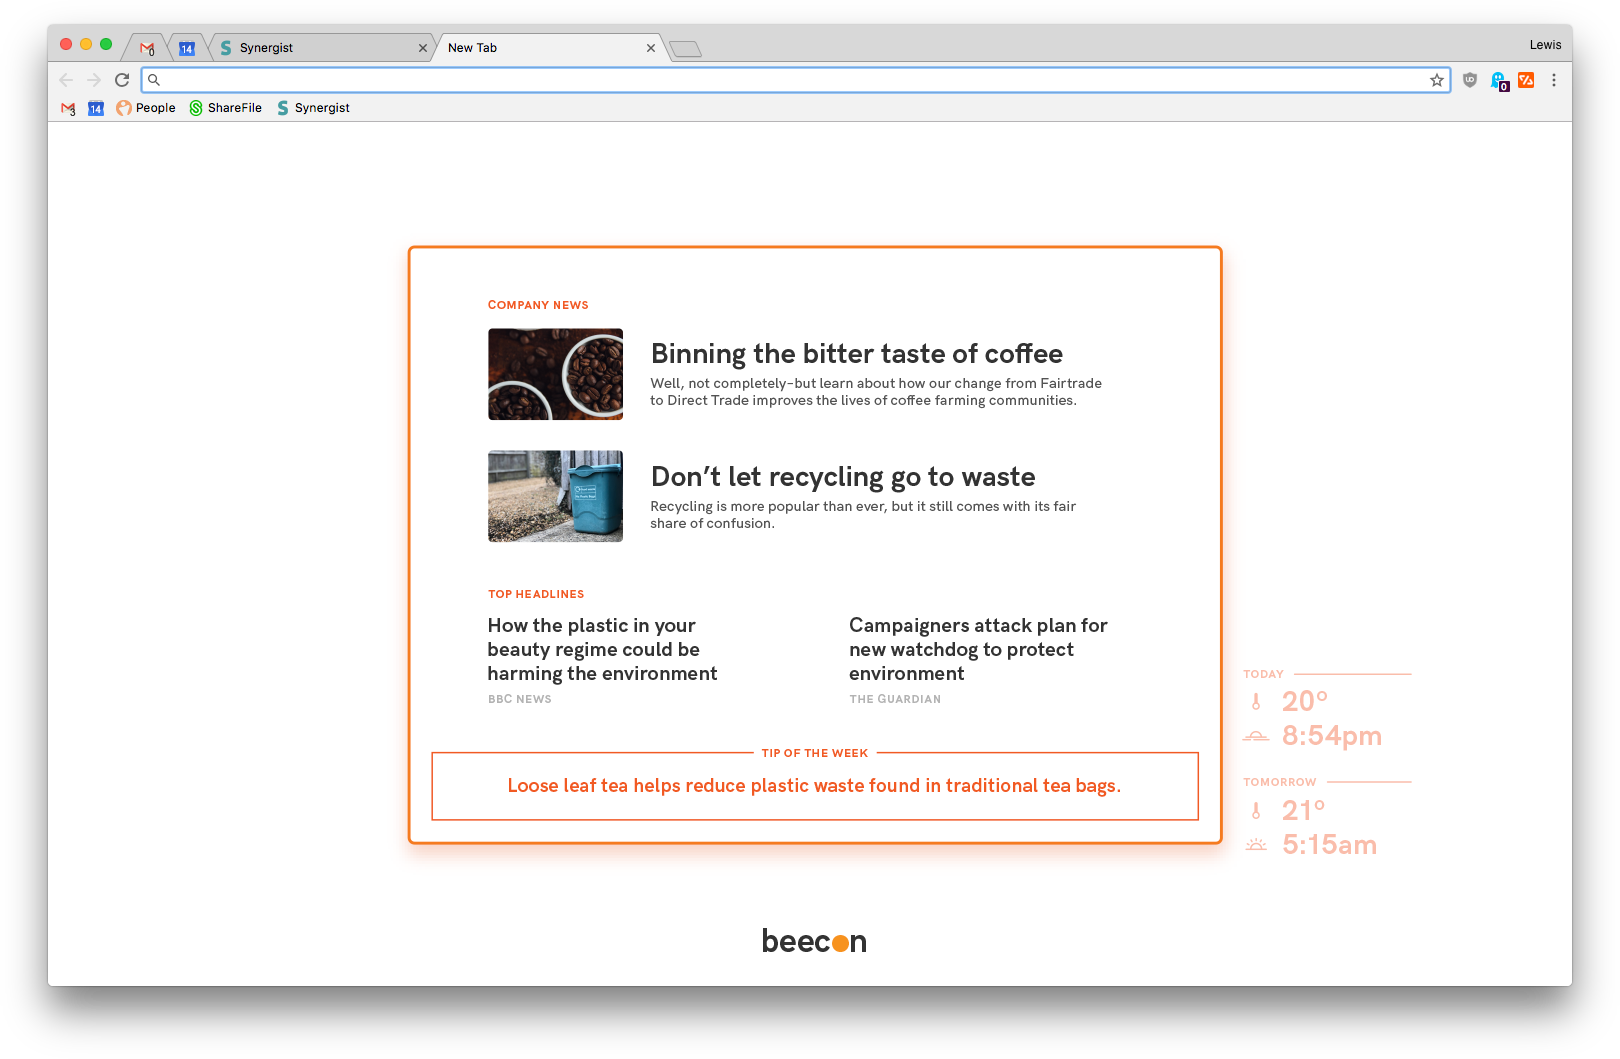Open Chrome's three-dot menu
Screen dimensions: 1620x1059
[x=1553, y=80]
